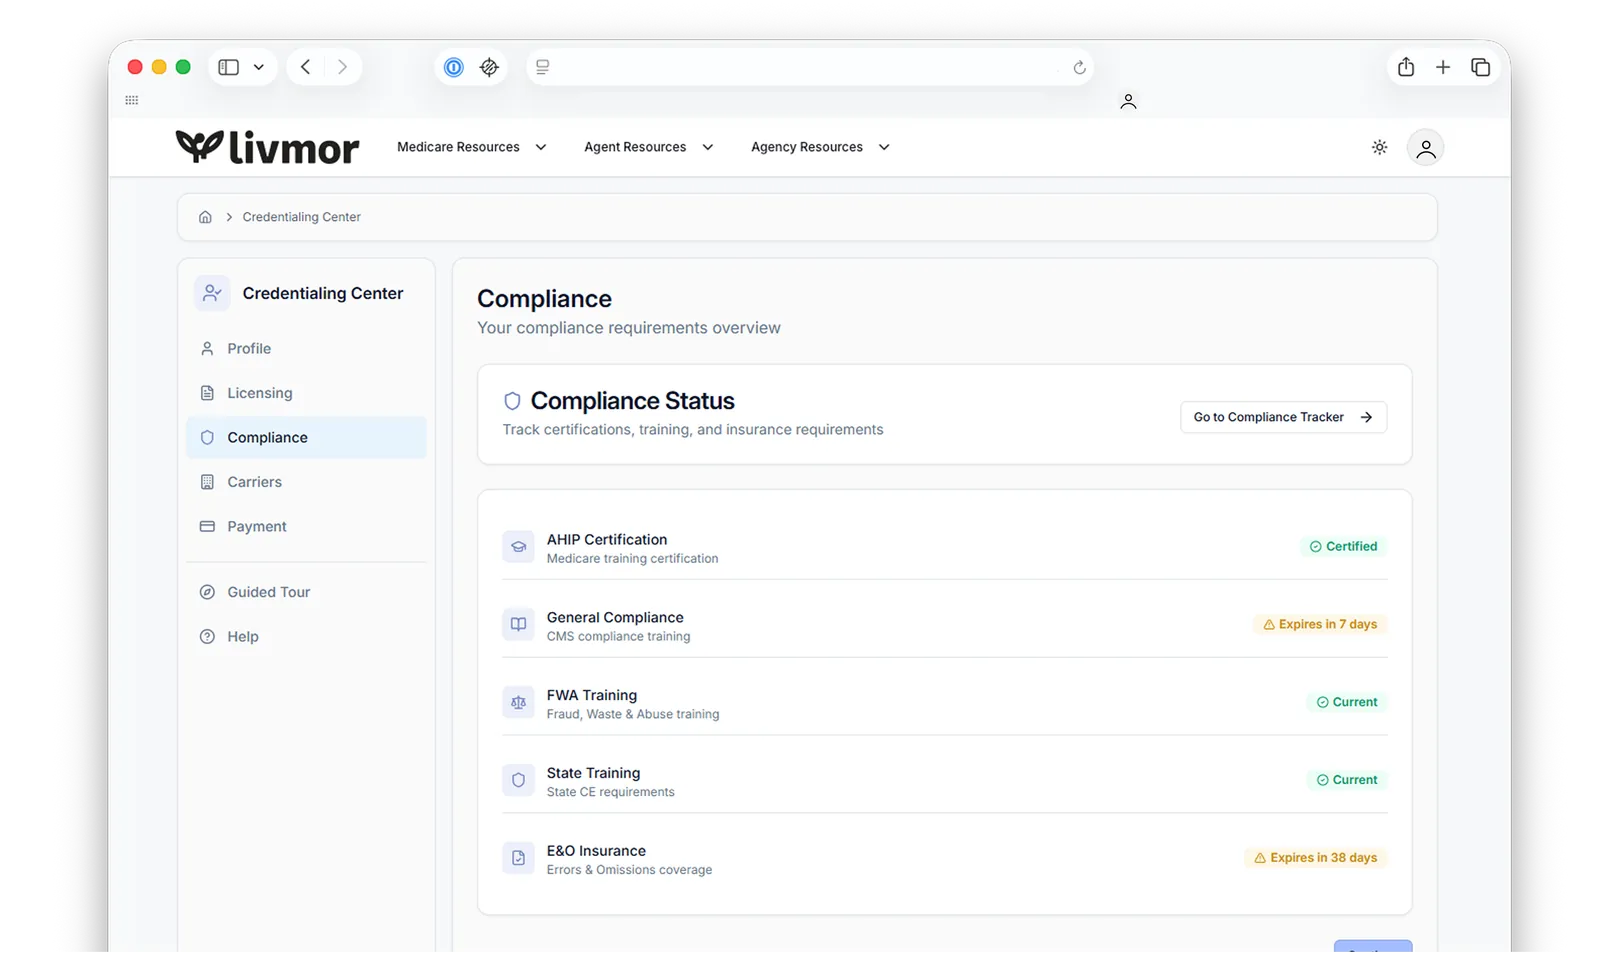The image size is (1600, 978).
Task: Toggle the light/dark theme sun icon
Action: [1379, 147]
